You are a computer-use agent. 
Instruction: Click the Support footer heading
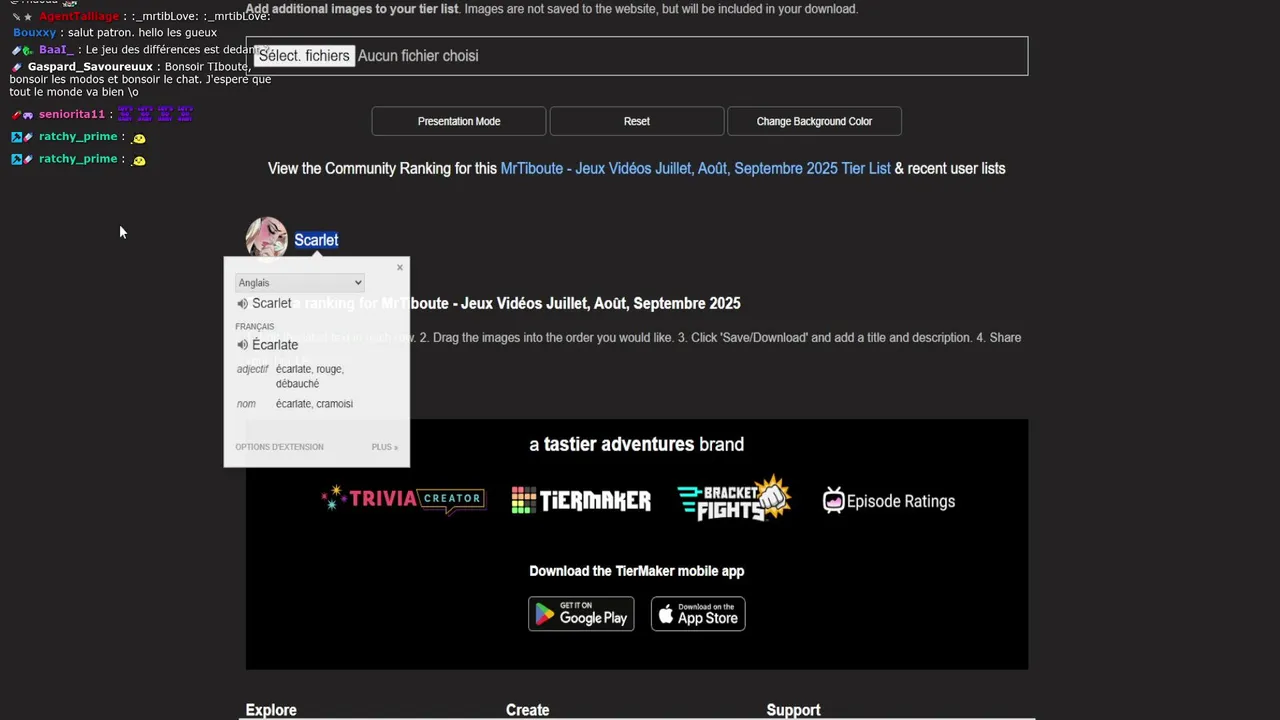point(793,710)
